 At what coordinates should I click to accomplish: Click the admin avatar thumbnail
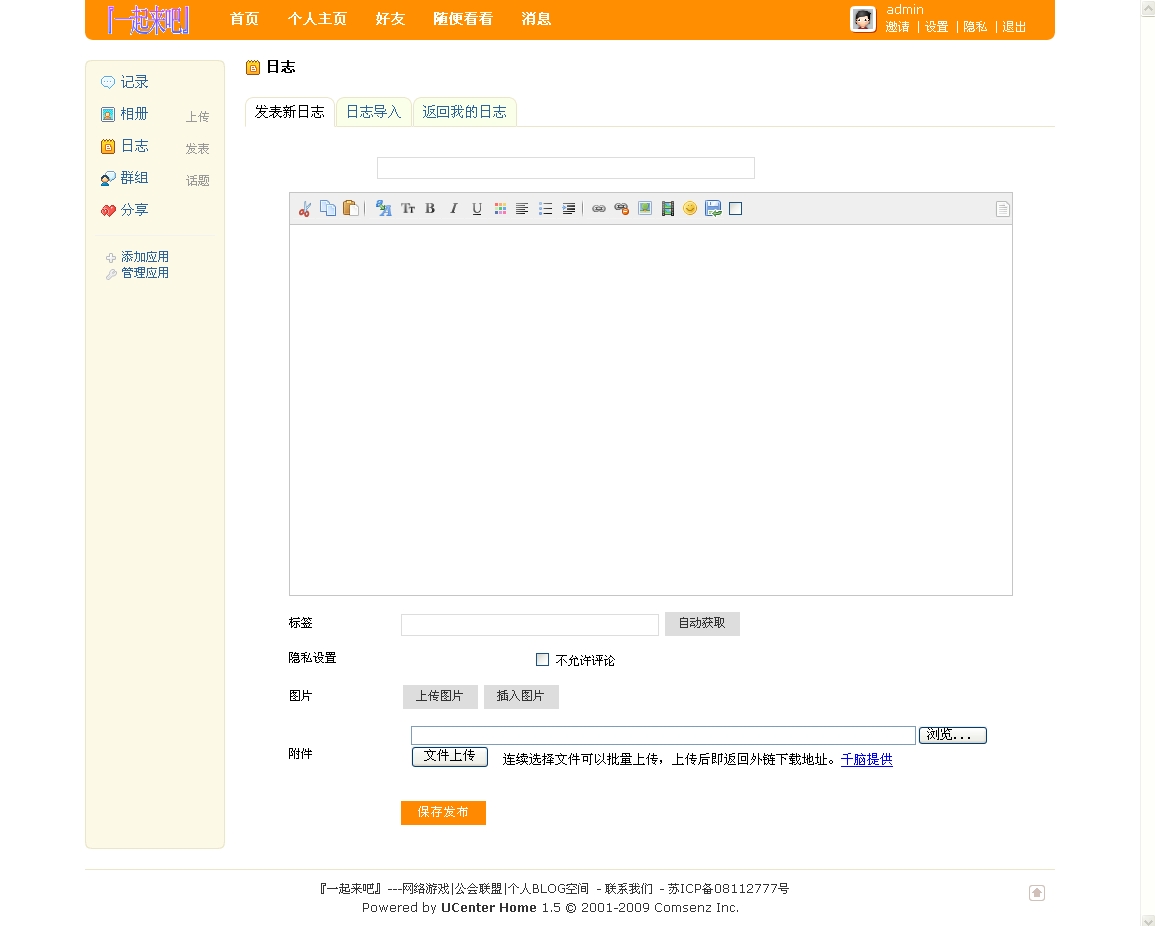(x=863, y=19)
